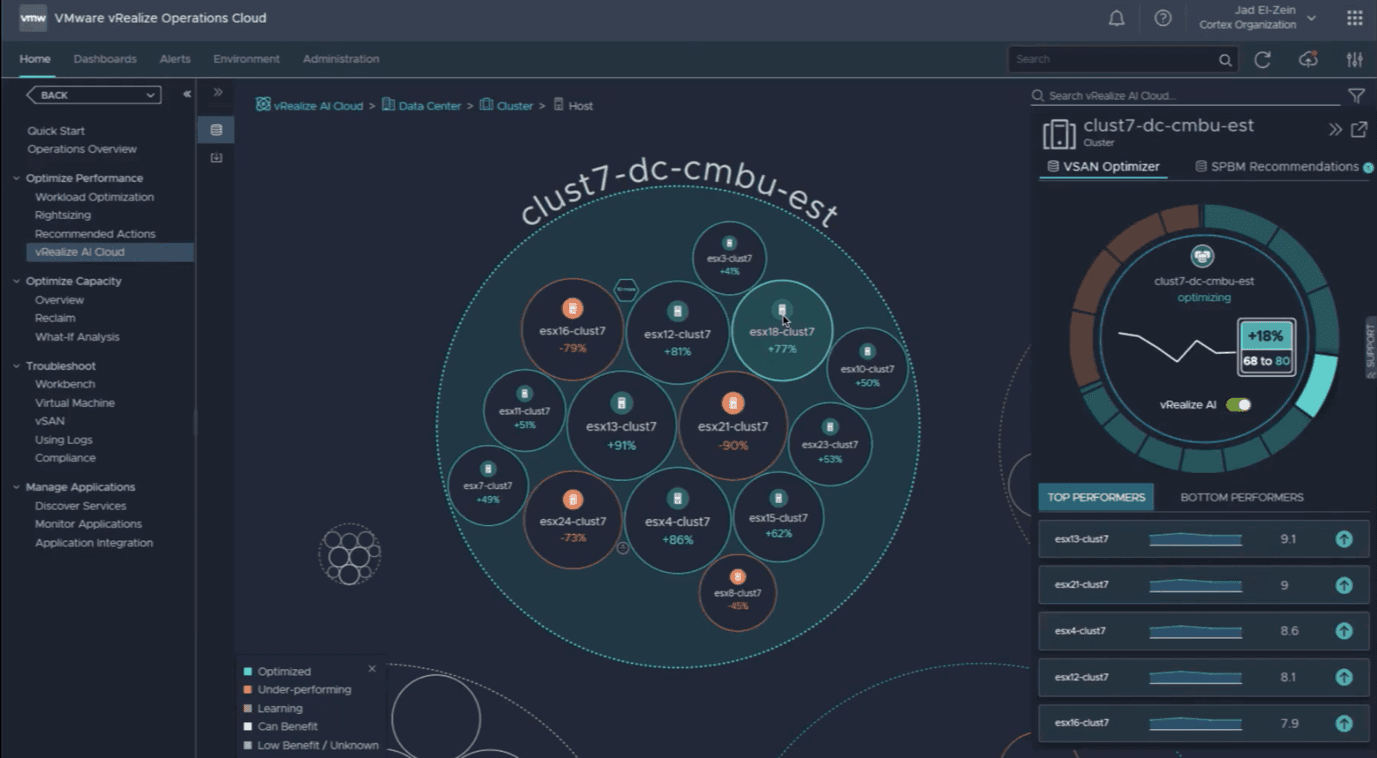Open the notifications bell icon

point(1117,18)
